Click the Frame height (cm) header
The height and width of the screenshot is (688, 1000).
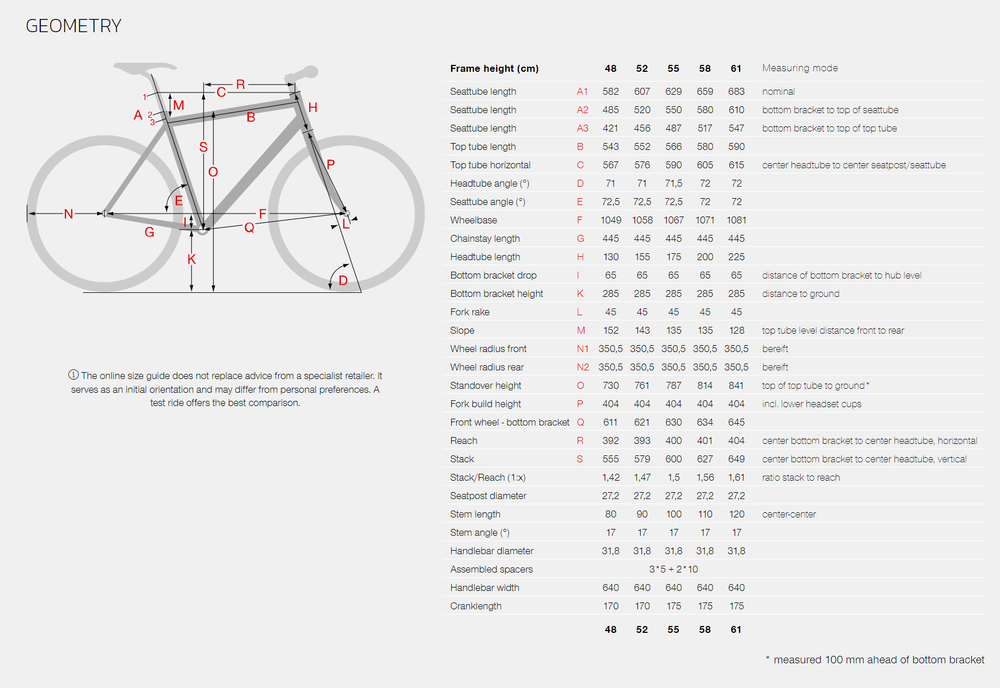[x=494, y=68]
